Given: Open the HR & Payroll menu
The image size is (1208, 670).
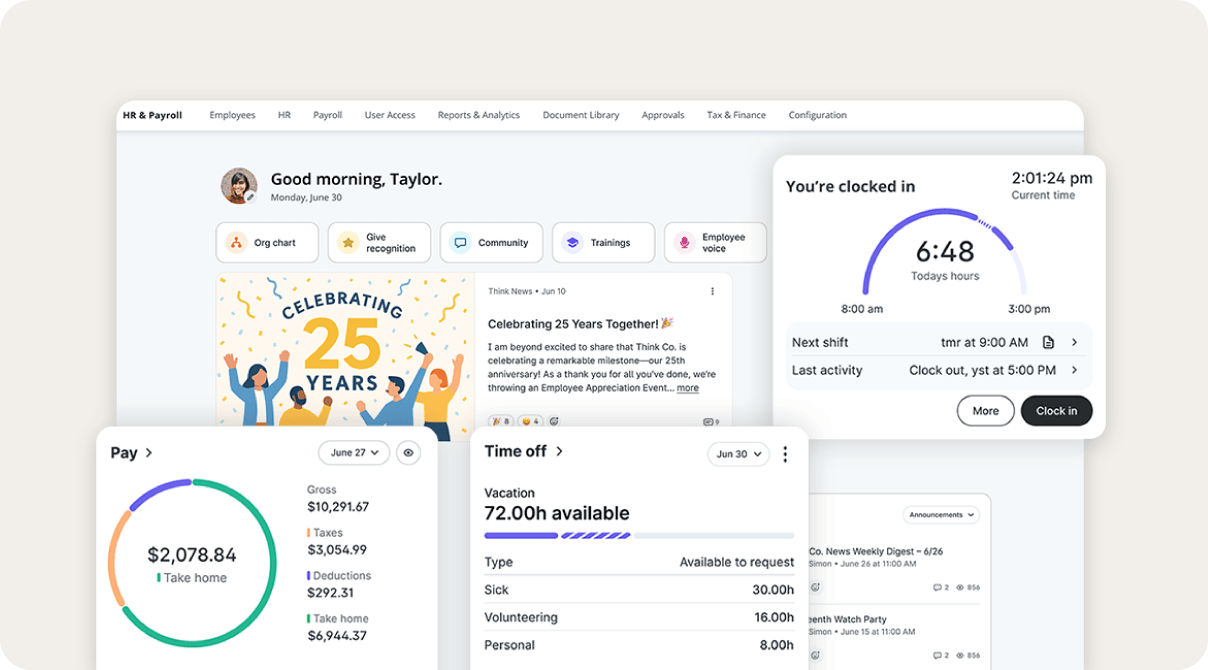Looking at the screenshot, I should pos(152,115).
